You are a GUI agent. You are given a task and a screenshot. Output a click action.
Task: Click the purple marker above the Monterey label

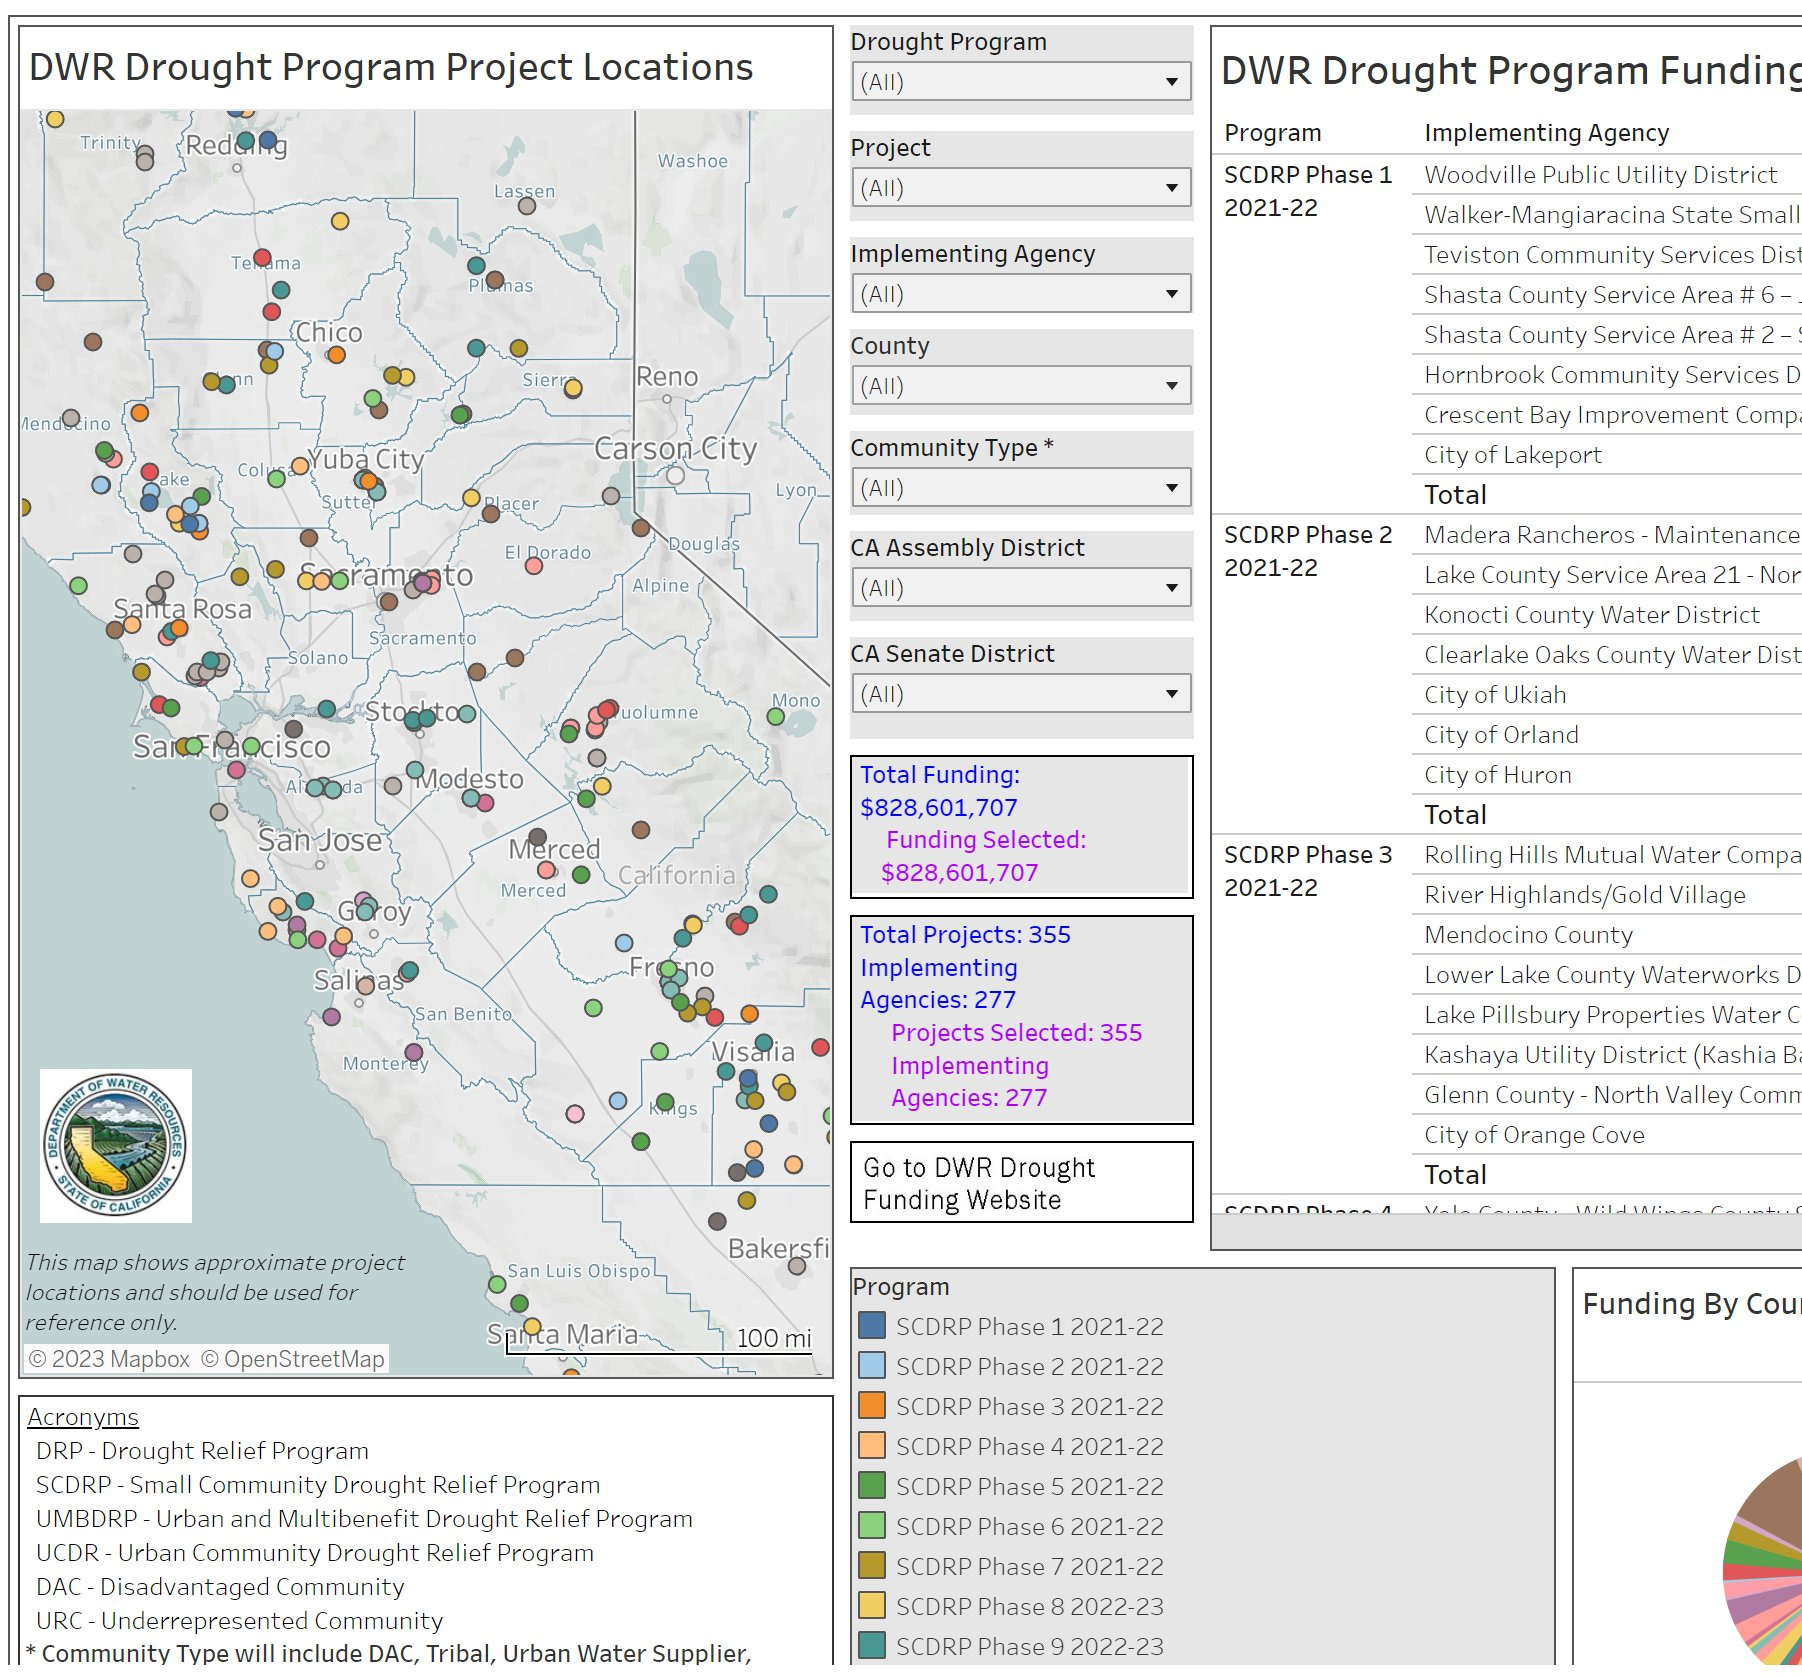click(413, 1051)
